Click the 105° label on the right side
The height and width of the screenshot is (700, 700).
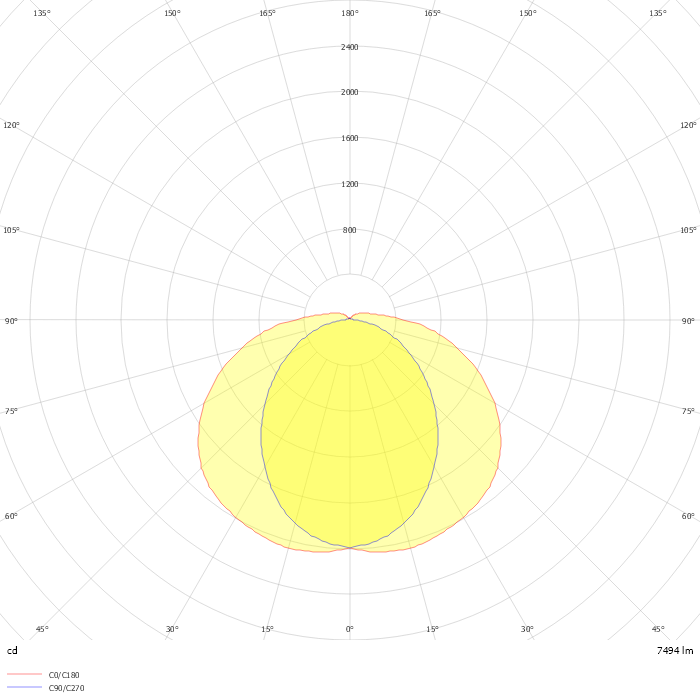click(x=688, y=230)
